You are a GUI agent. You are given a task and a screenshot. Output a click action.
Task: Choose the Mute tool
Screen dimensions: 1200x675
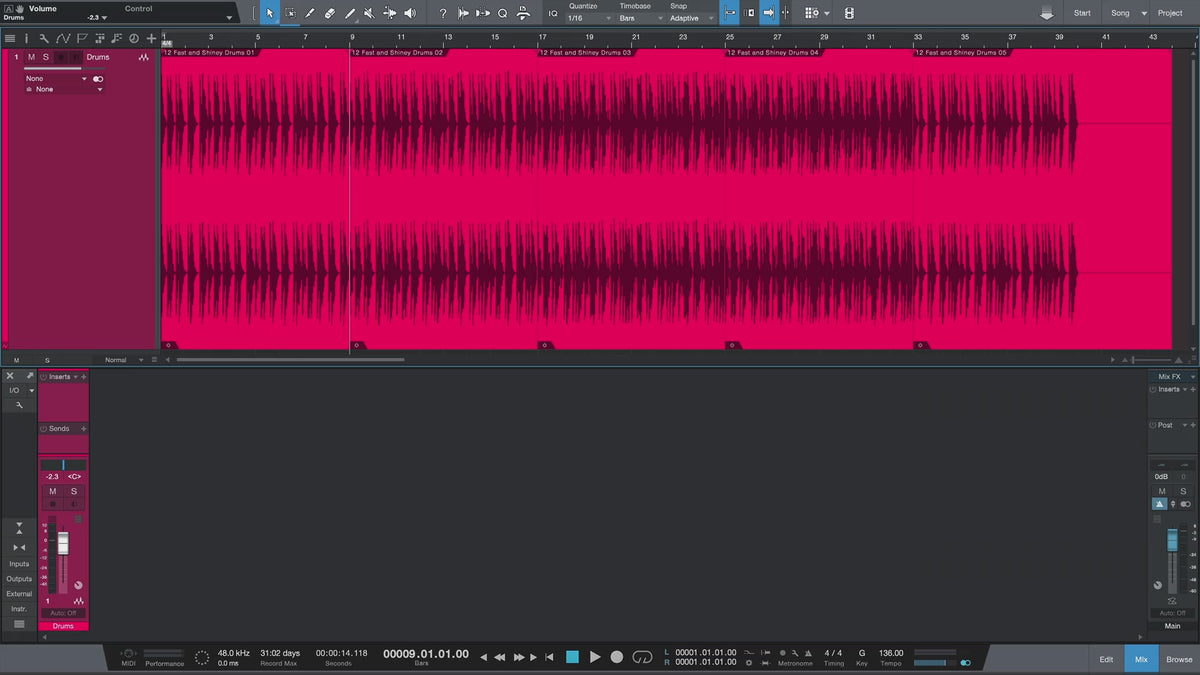369,13
